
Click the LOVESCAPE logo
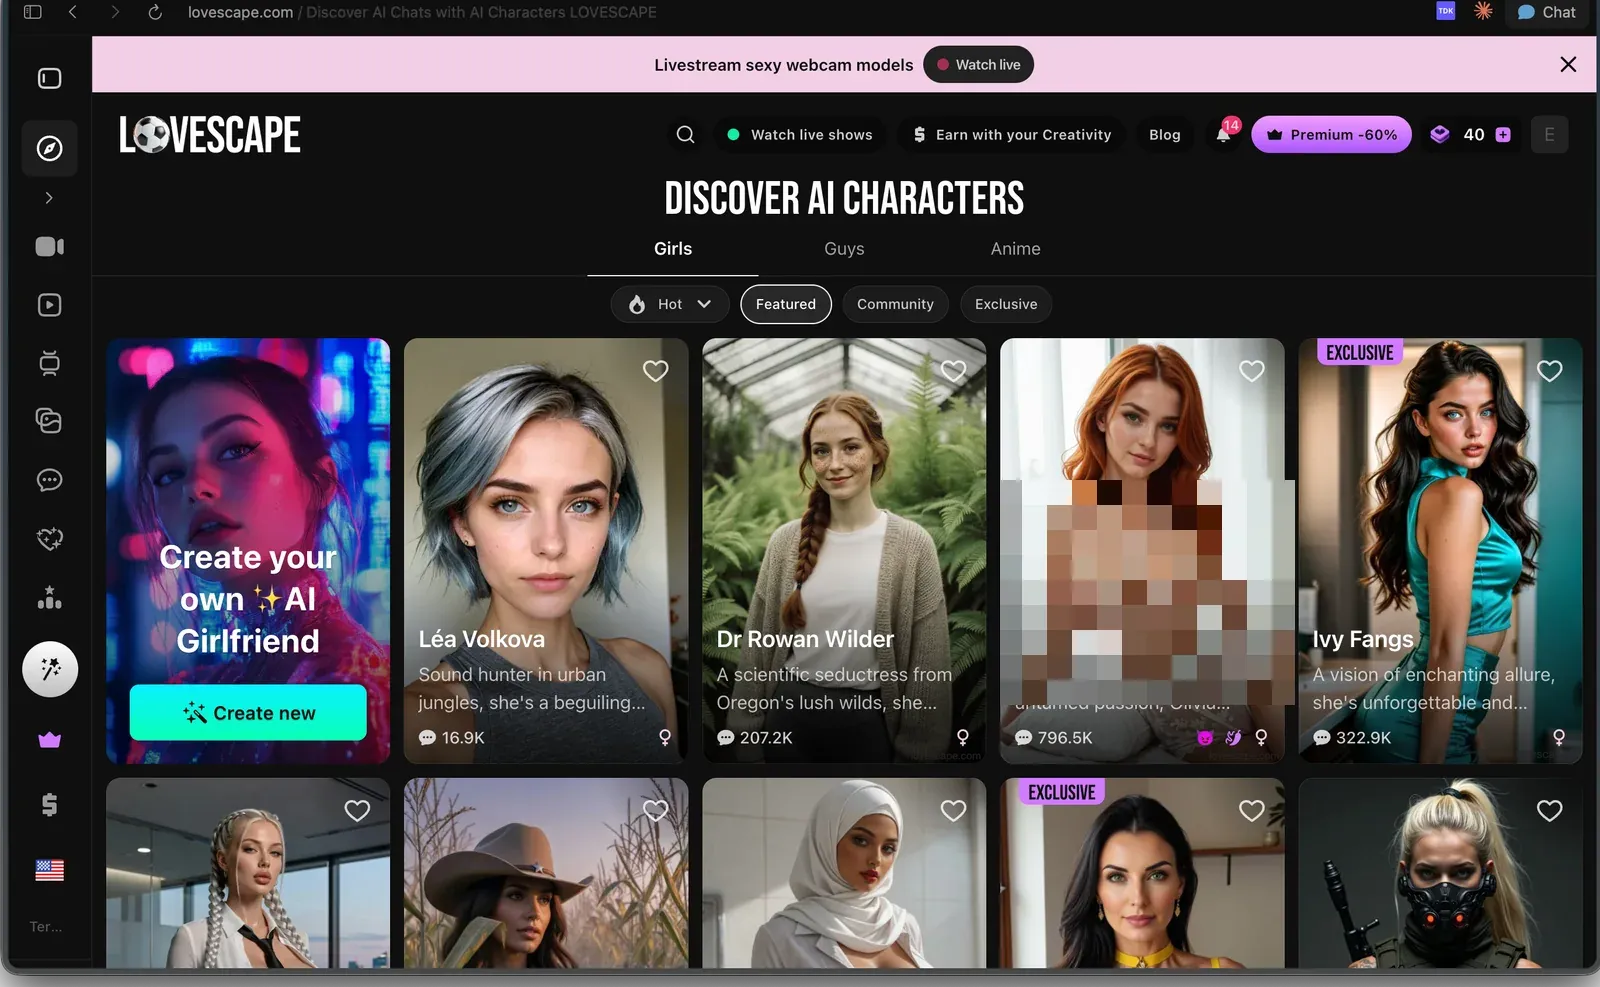(x=210, y=135)
